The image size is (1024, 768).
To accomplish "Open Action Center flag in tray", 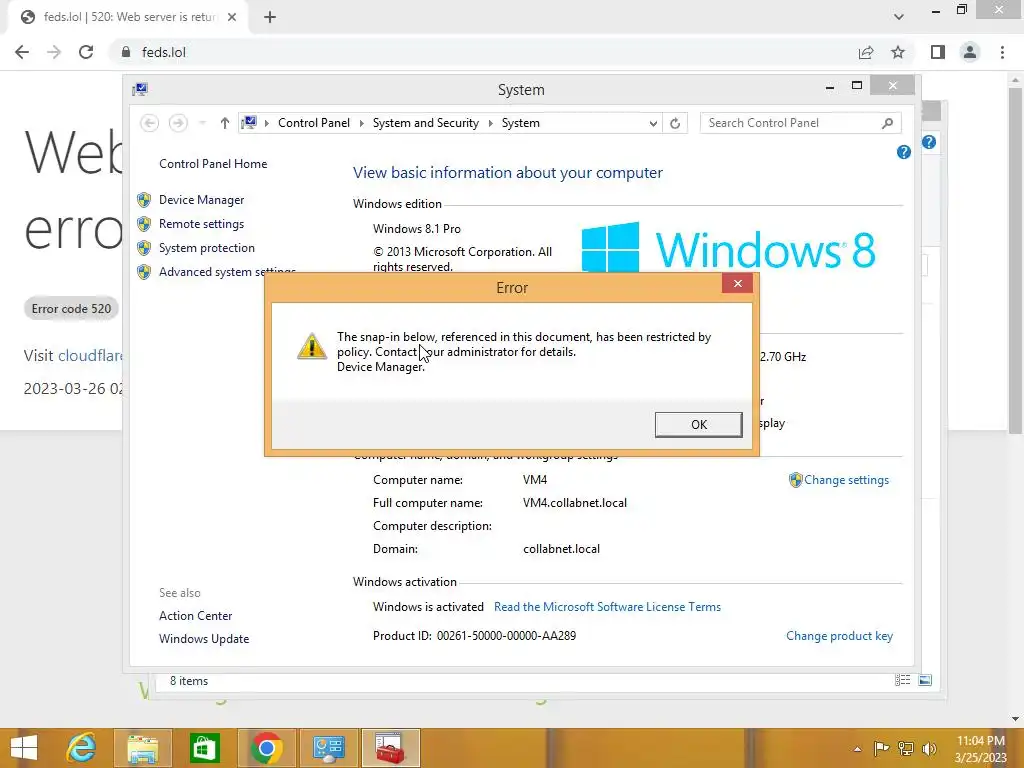I will coord(882,748).
